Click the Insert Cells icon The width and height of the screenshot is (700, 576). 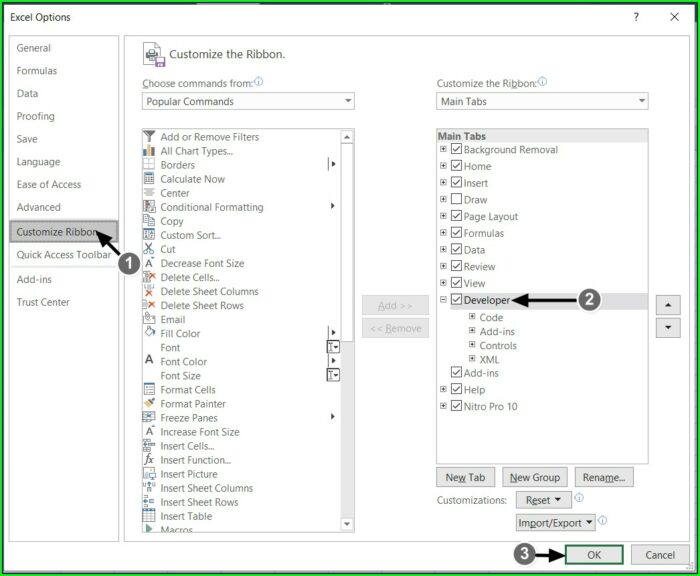tap(149, 445)
